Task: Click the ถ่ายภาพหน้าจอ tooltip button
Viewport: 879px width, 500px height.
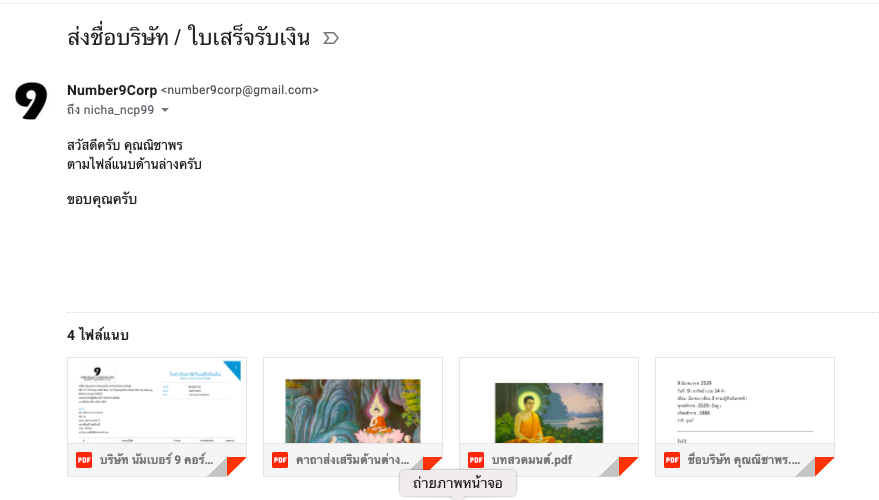Action: [x=458, y=483]
